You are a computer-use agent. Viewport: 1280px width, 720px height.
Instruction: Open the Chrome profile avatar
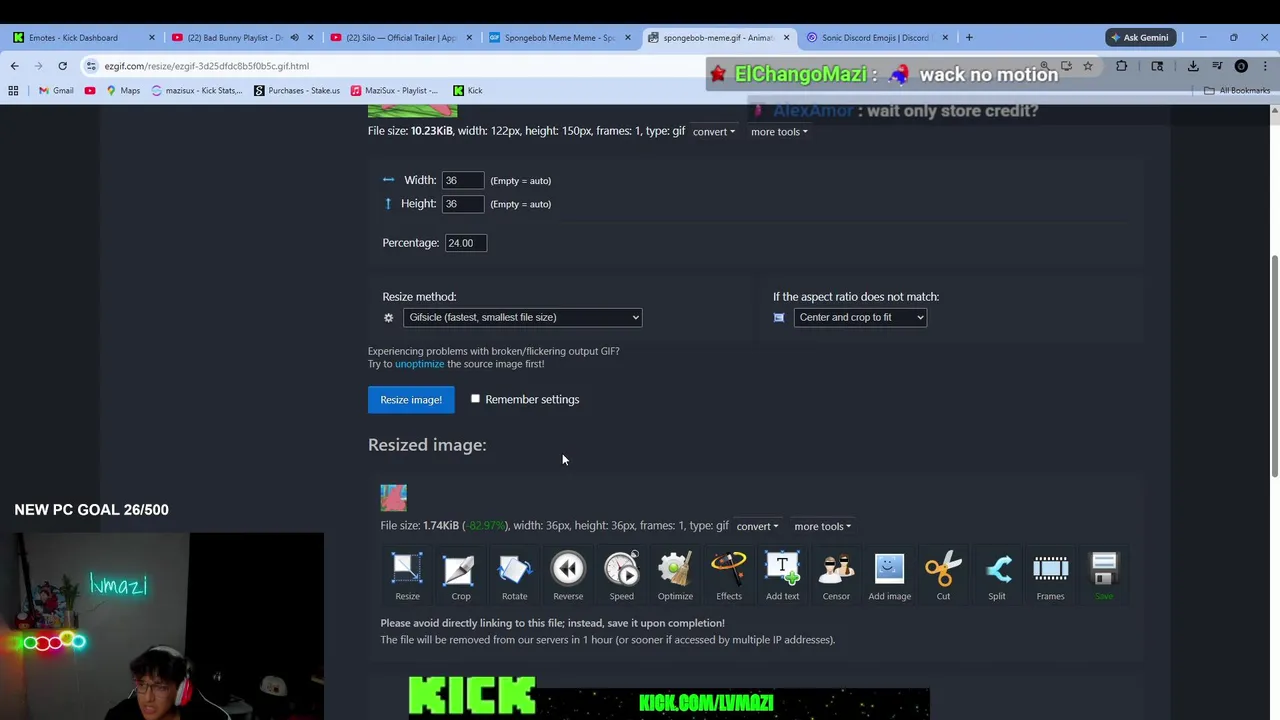point(1241,66)
